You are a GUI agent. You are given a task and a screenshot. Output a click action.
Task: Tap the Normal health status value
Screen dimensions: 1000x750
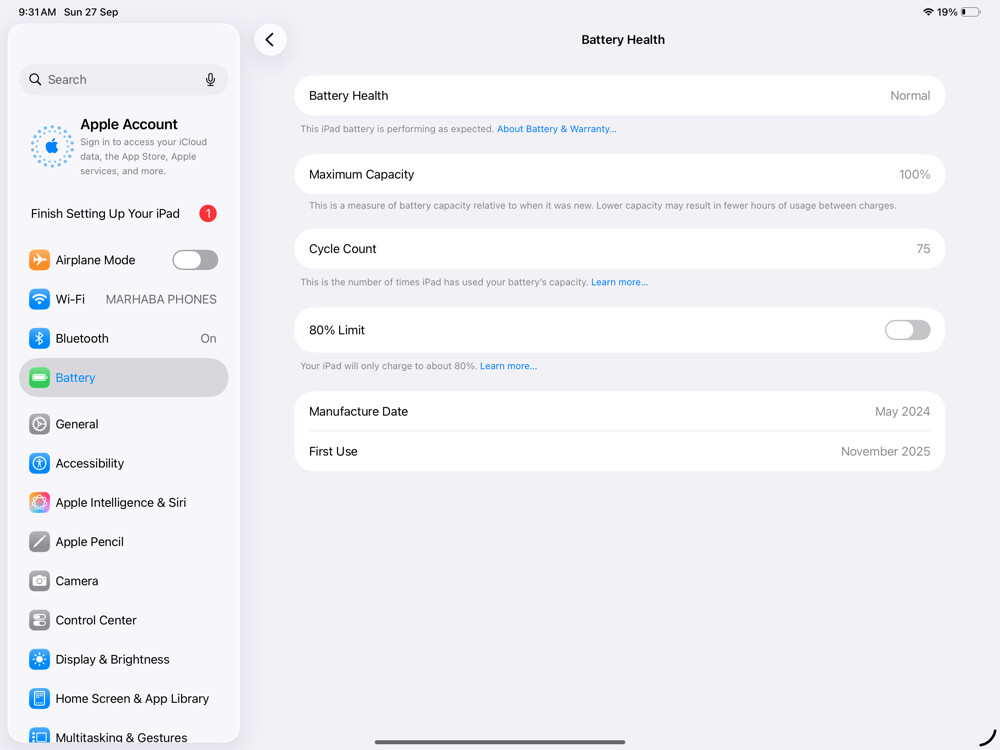coord(910,96)
